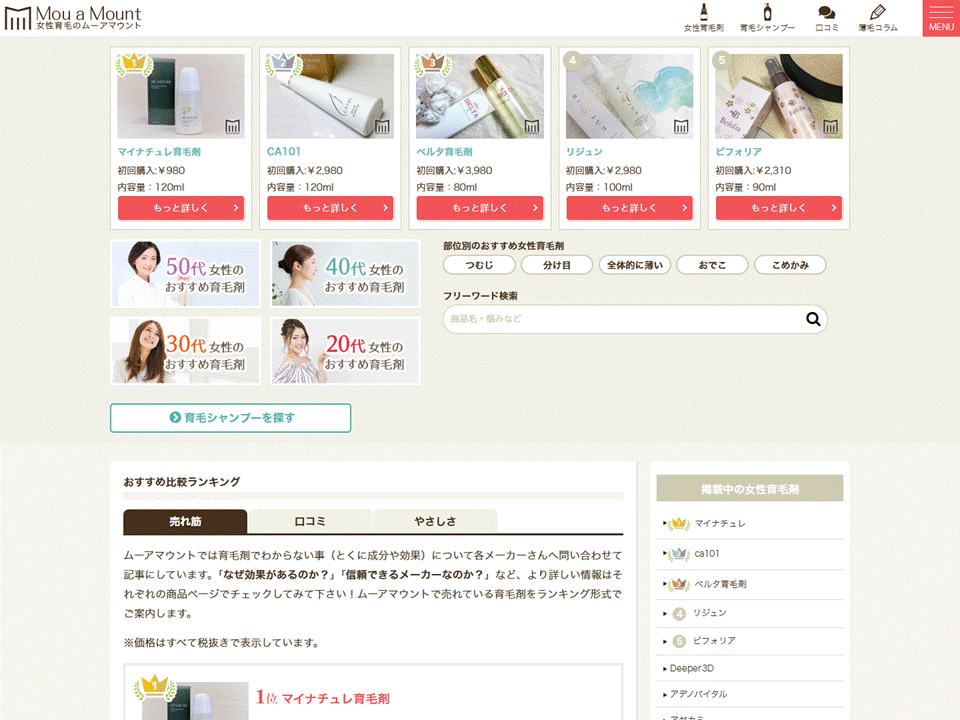
Task: Select the つむじ filter pill
Action: tap(479, 265)
